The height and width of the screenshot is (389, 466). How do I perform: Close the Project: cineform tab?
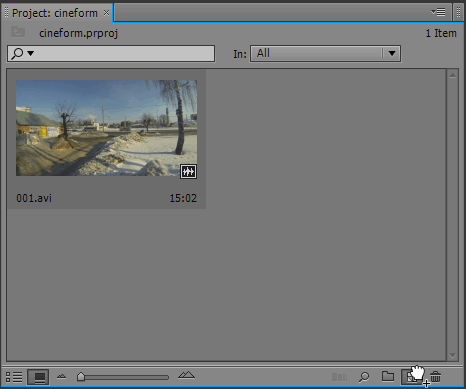[106, 13]
